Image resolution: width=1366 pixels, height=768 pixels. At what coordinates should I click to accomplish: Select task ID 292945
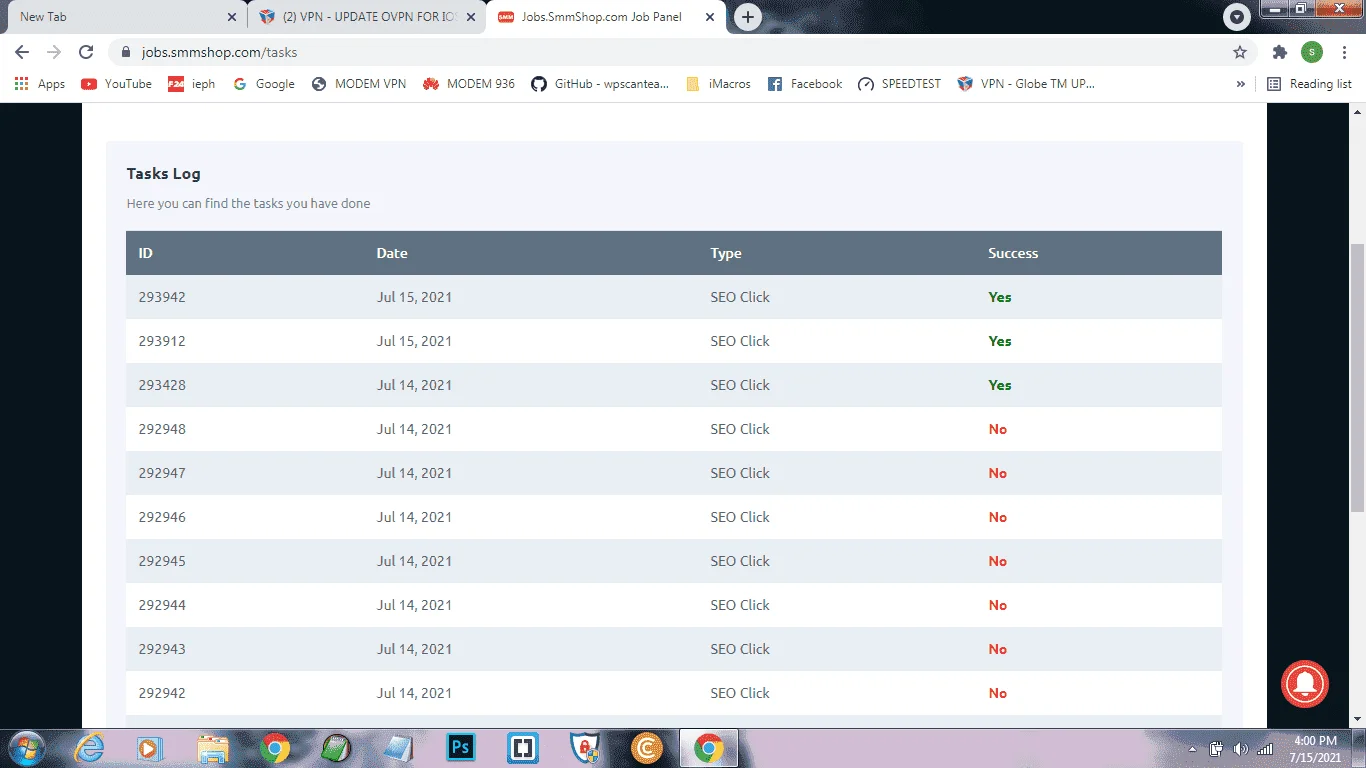(x=162, y=561)
